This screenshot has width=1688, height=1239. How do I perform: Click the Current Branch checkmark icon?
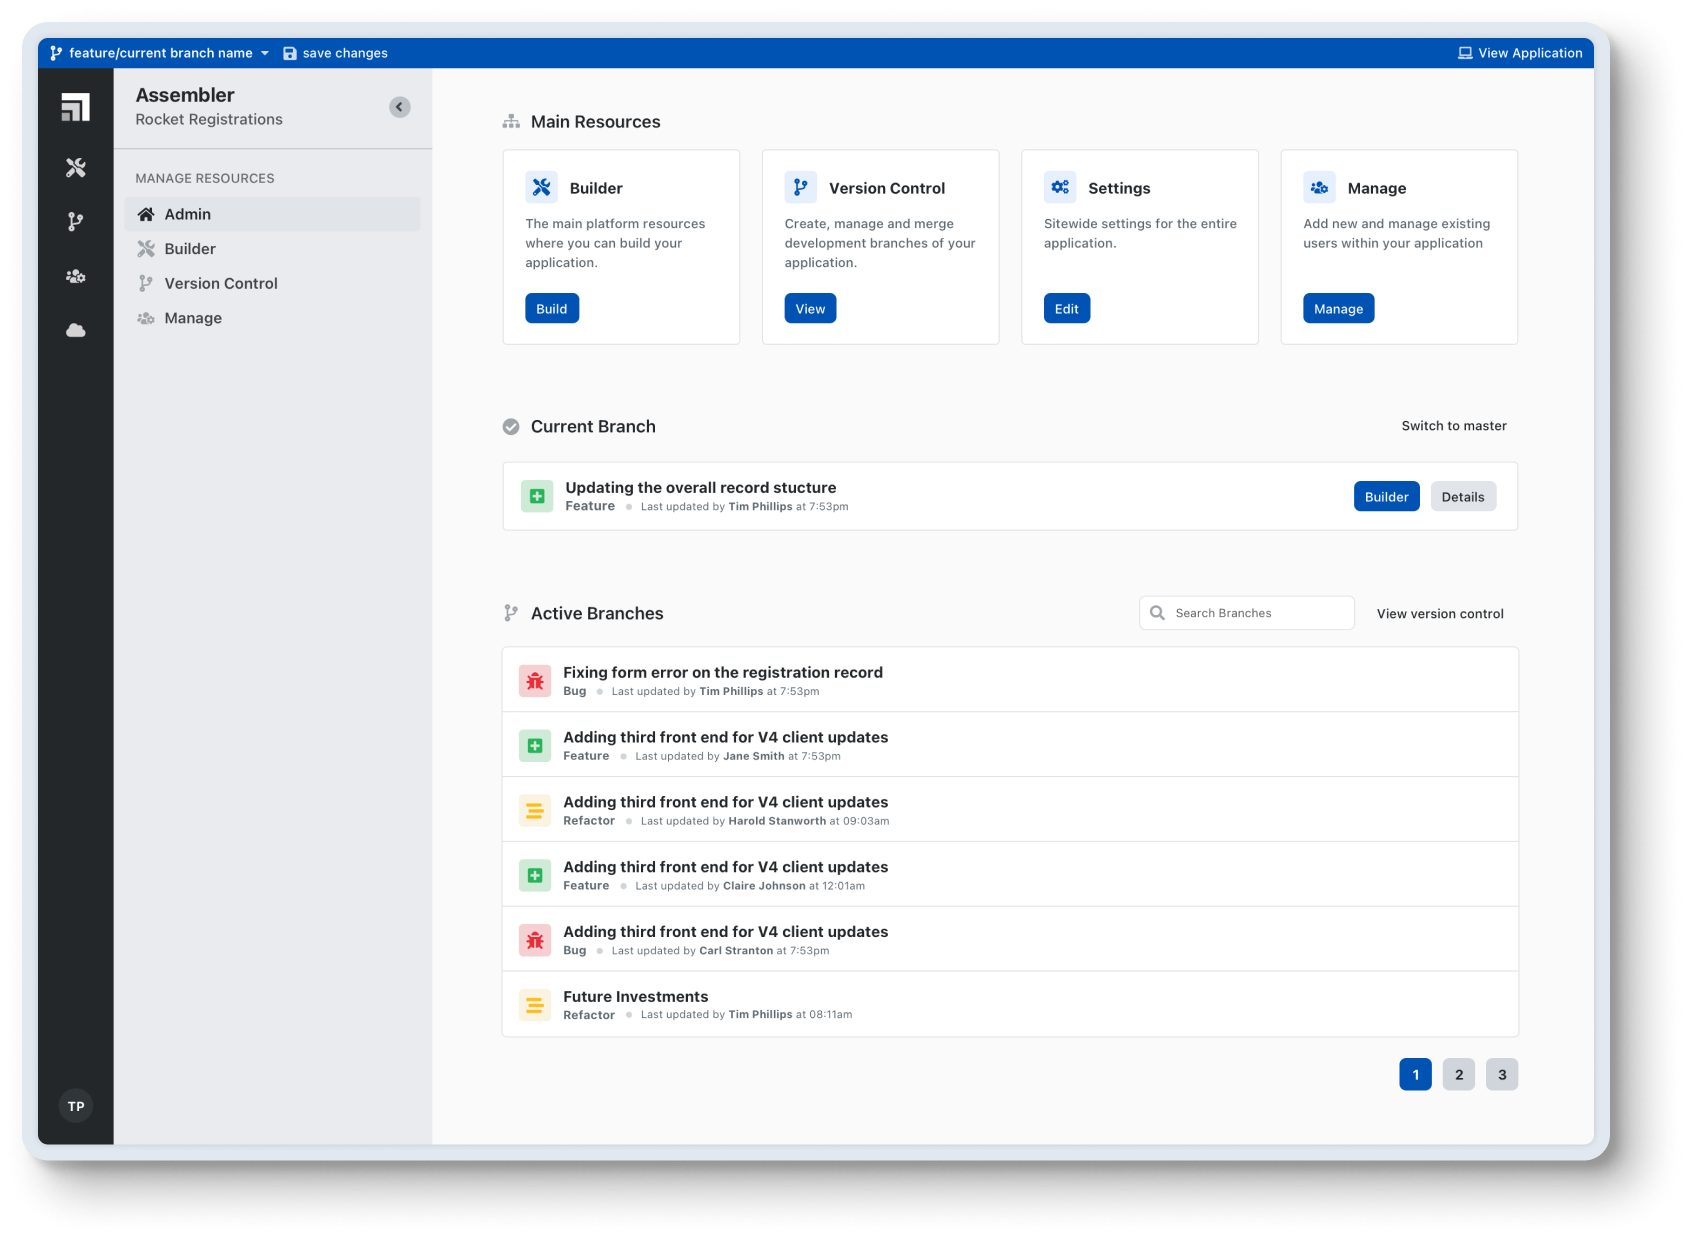point(511,427)
